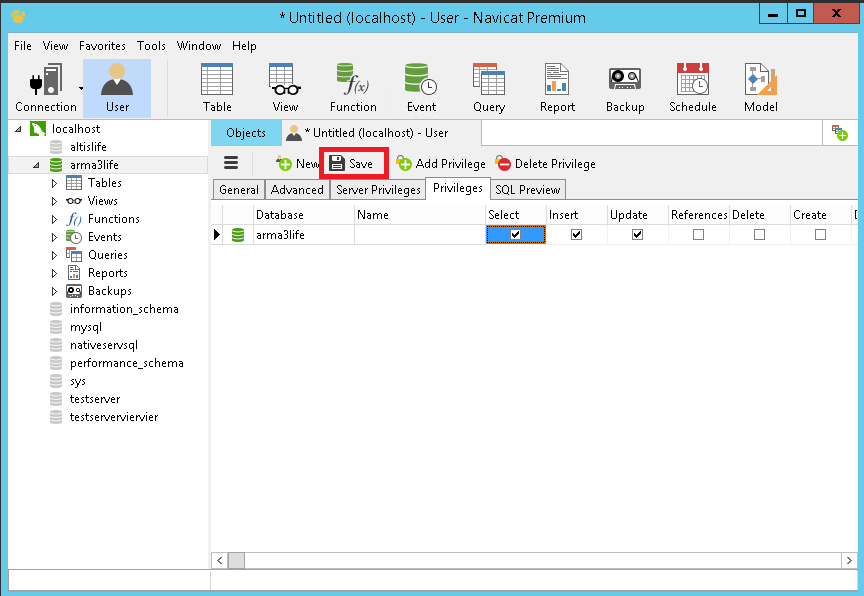Viewport: 864px width, 596px height.
Task: Open the Function toolbar icon
Action: (353, 88)
